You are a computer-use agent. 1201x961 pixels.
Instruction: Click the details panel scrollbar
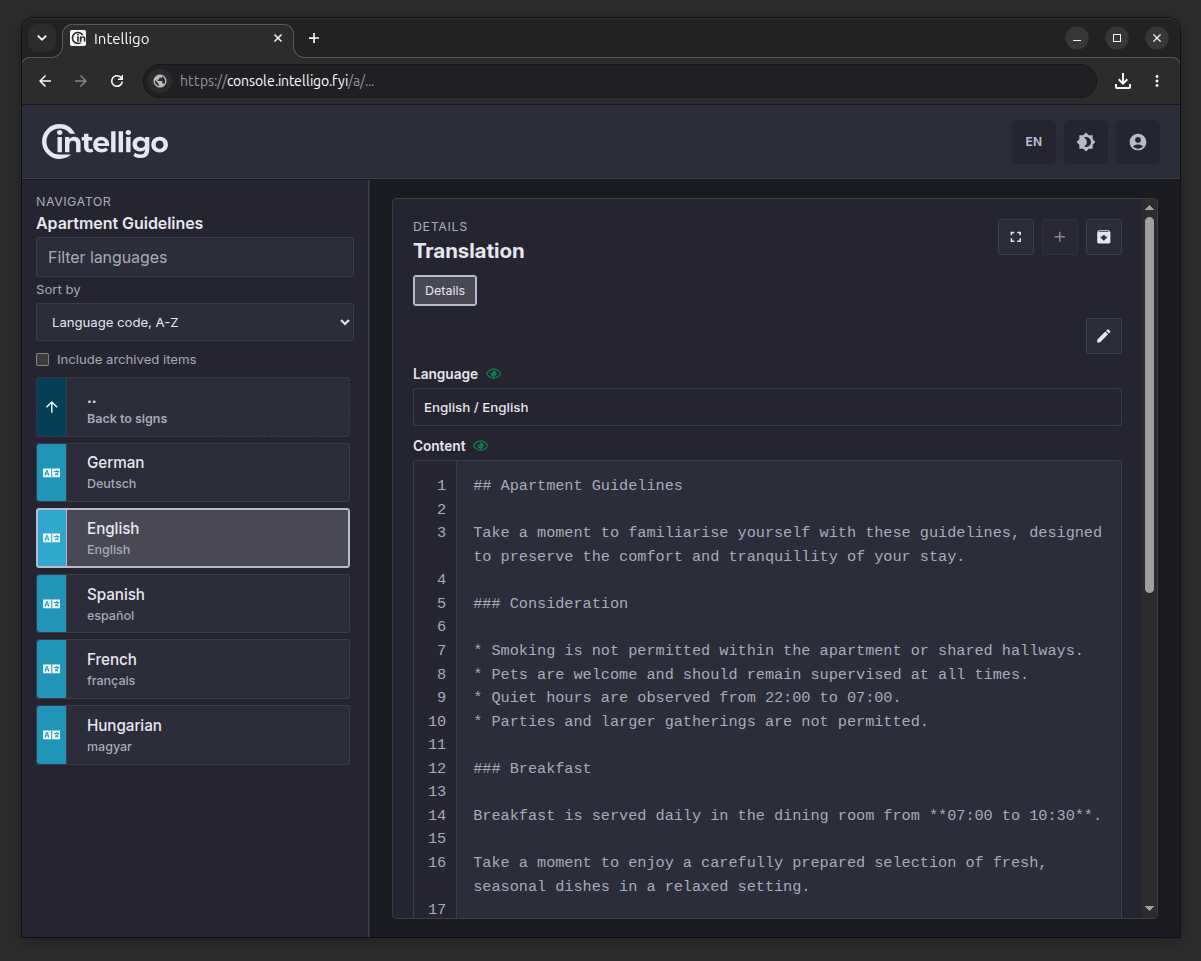[1150, 405]
